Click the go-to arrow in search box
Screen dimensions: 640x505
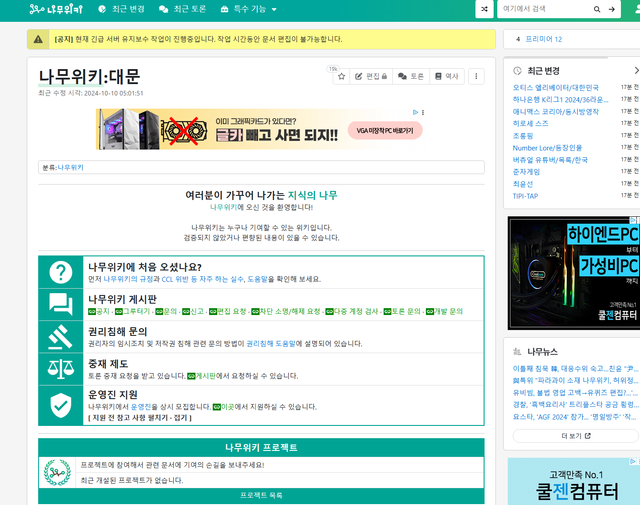tap(611, 9)
